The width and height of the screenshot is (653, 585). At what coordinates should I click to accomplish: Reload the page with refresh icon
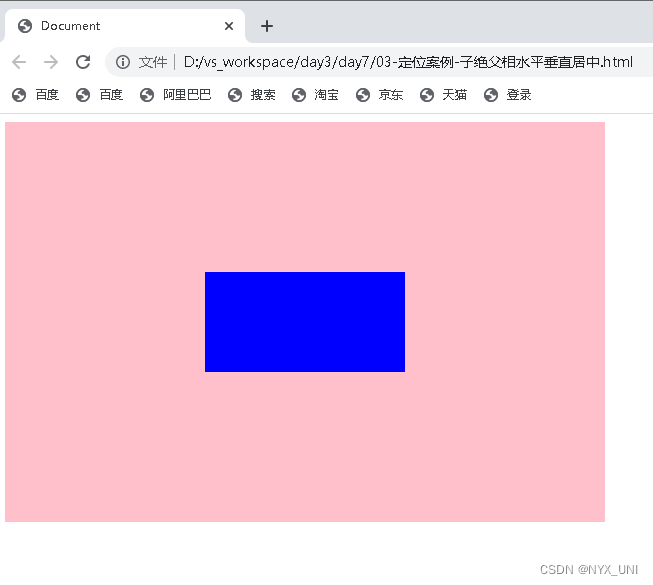click(83, 62)
